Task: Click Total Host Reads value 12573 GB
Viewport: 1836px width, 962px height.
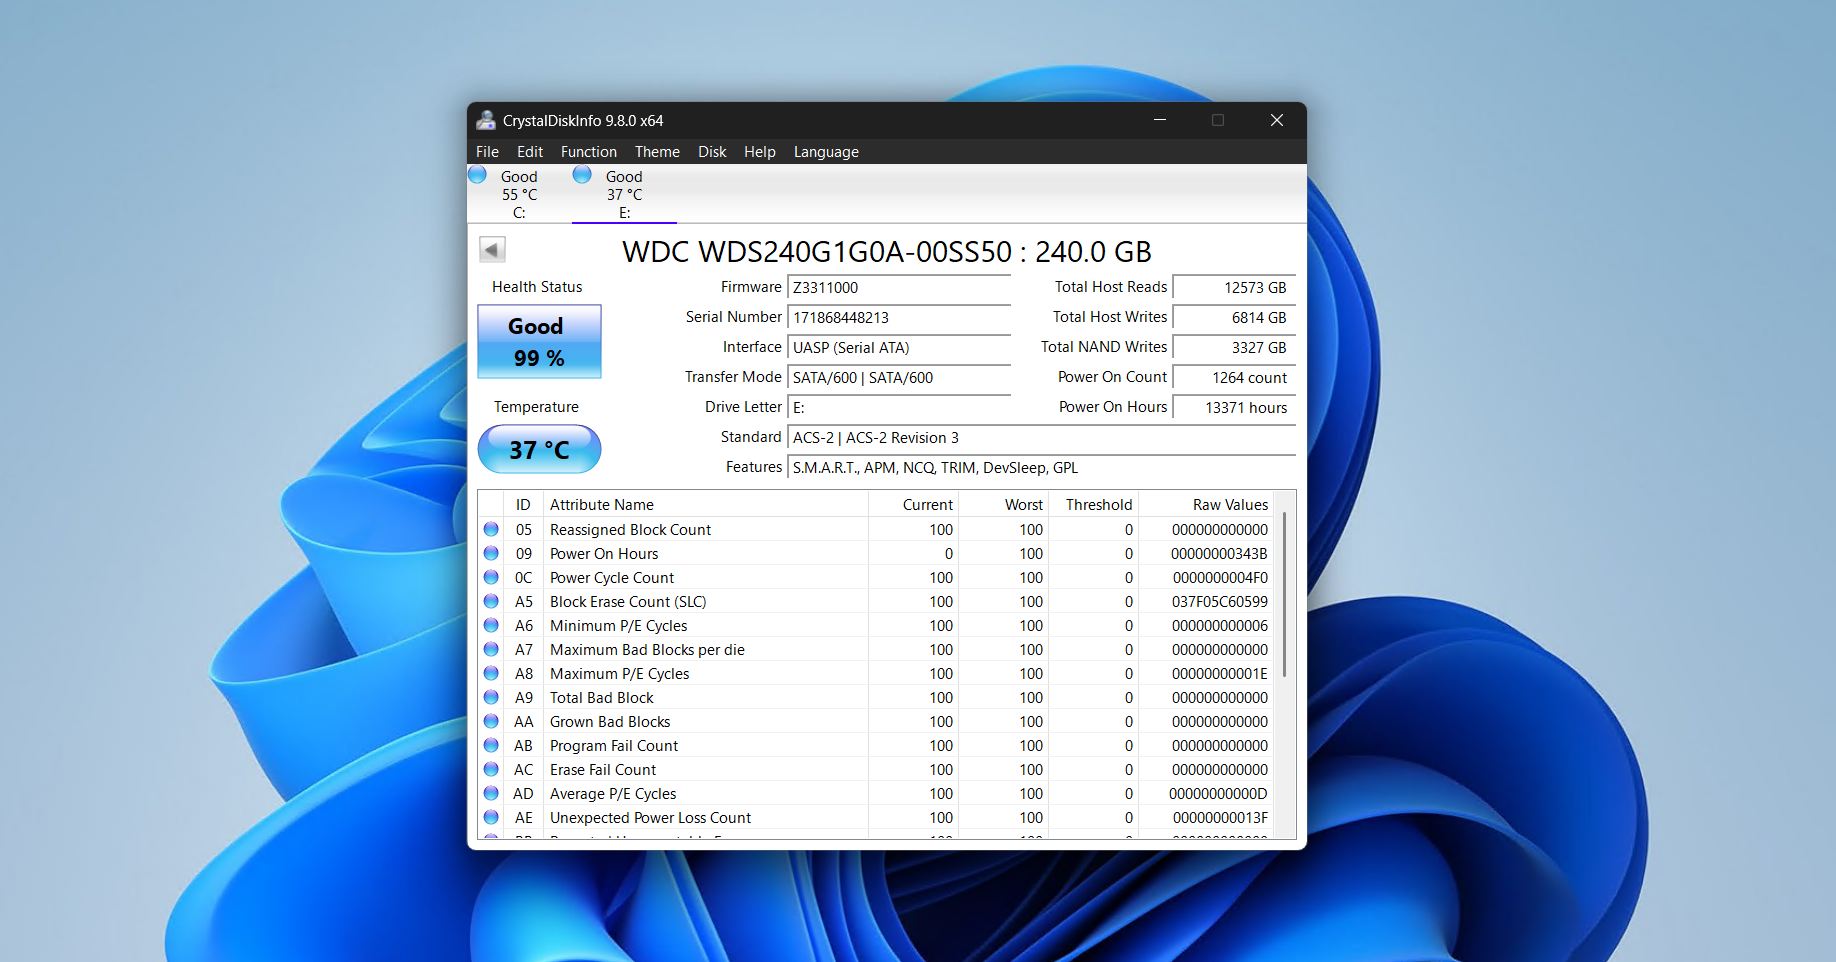Action: click(x=1234, y=288)
